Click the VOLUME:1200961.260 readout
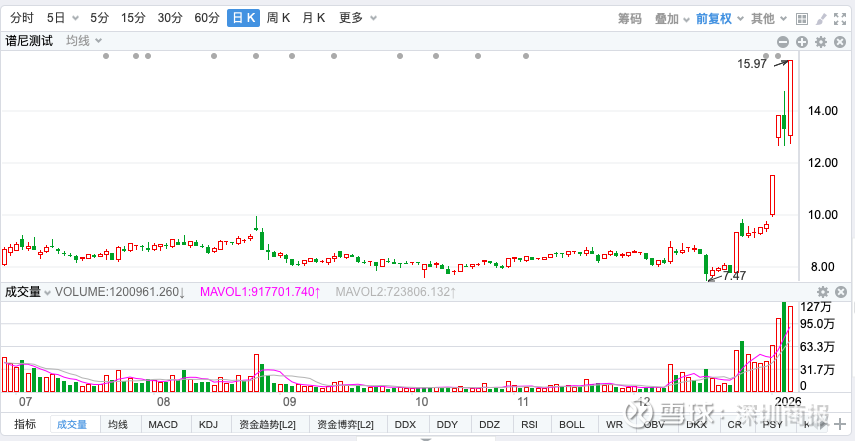This screenshot has width=855, height=441. [121, 292]
